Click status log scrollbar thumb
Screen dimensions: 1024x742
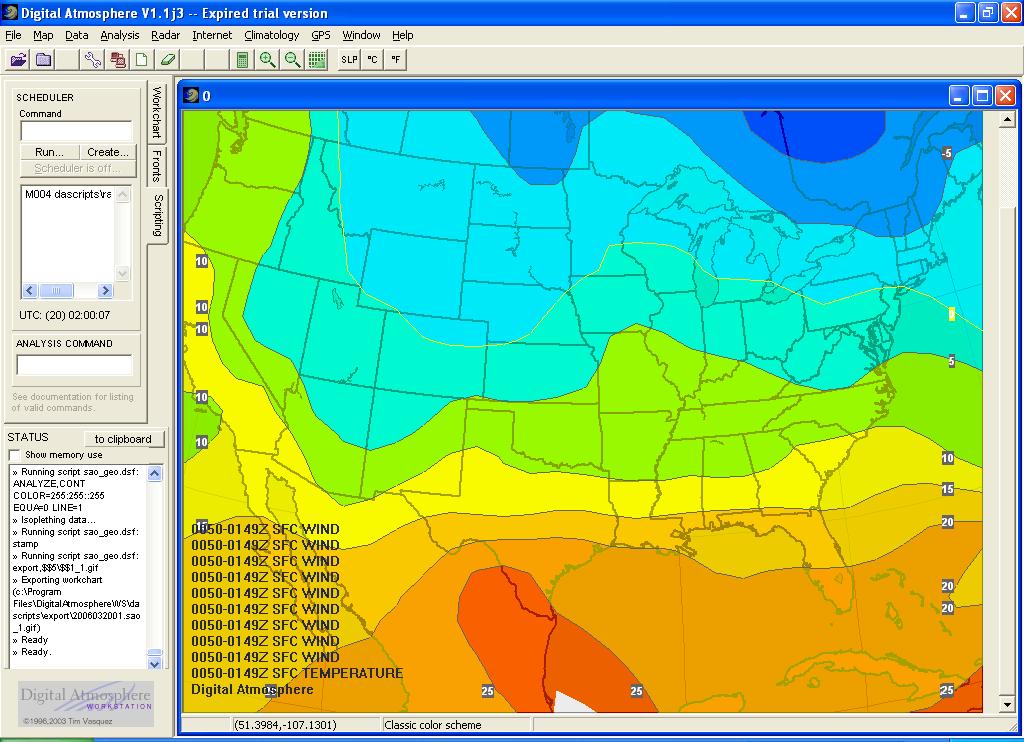click(x=155, y=653)
